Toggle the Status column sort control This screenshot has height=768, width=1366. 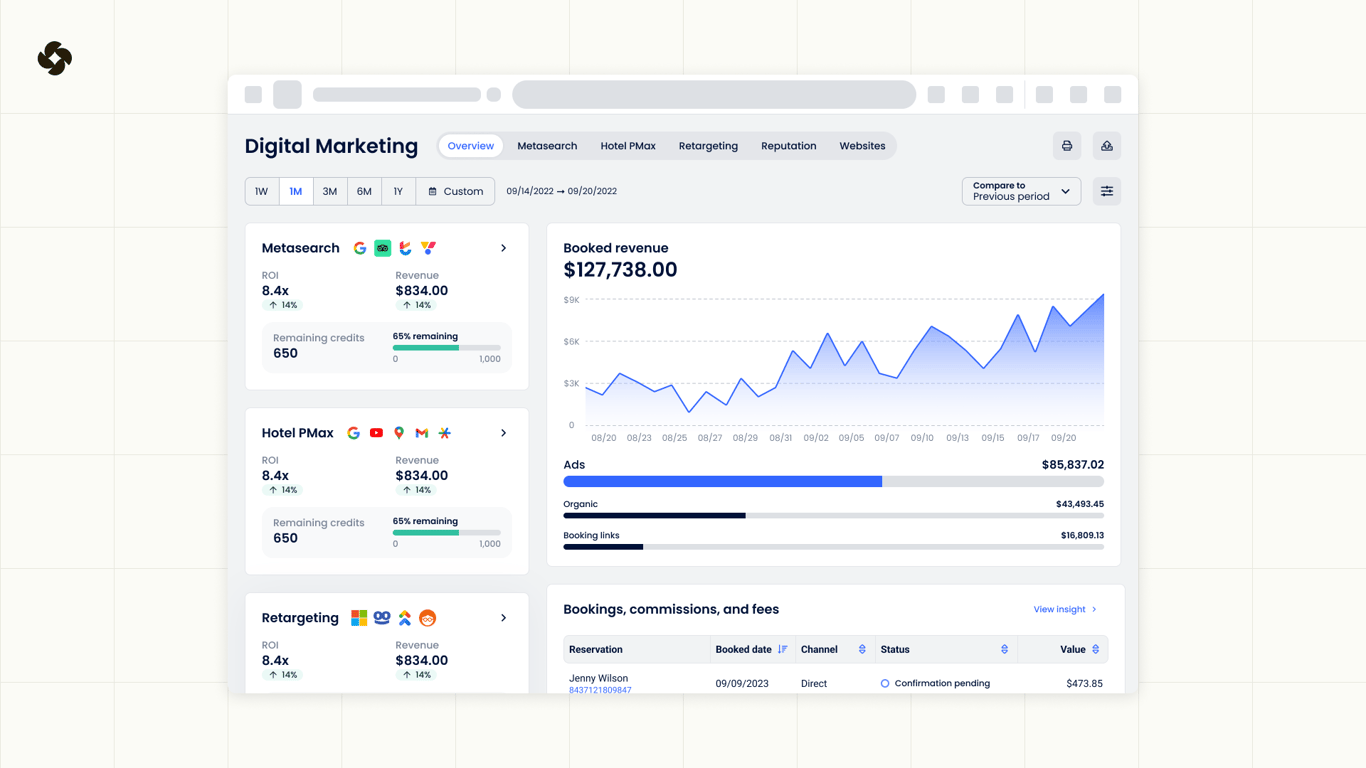point(1004,649)
